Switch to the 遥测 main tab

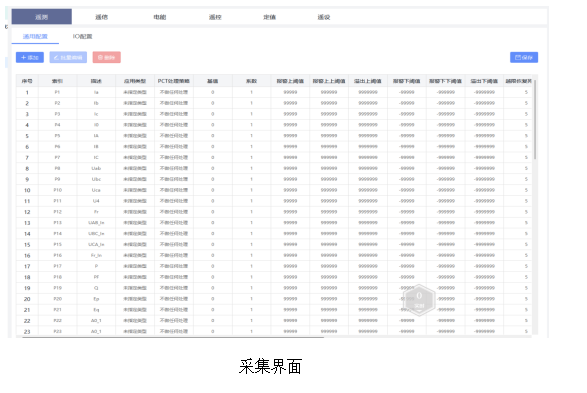42,17
